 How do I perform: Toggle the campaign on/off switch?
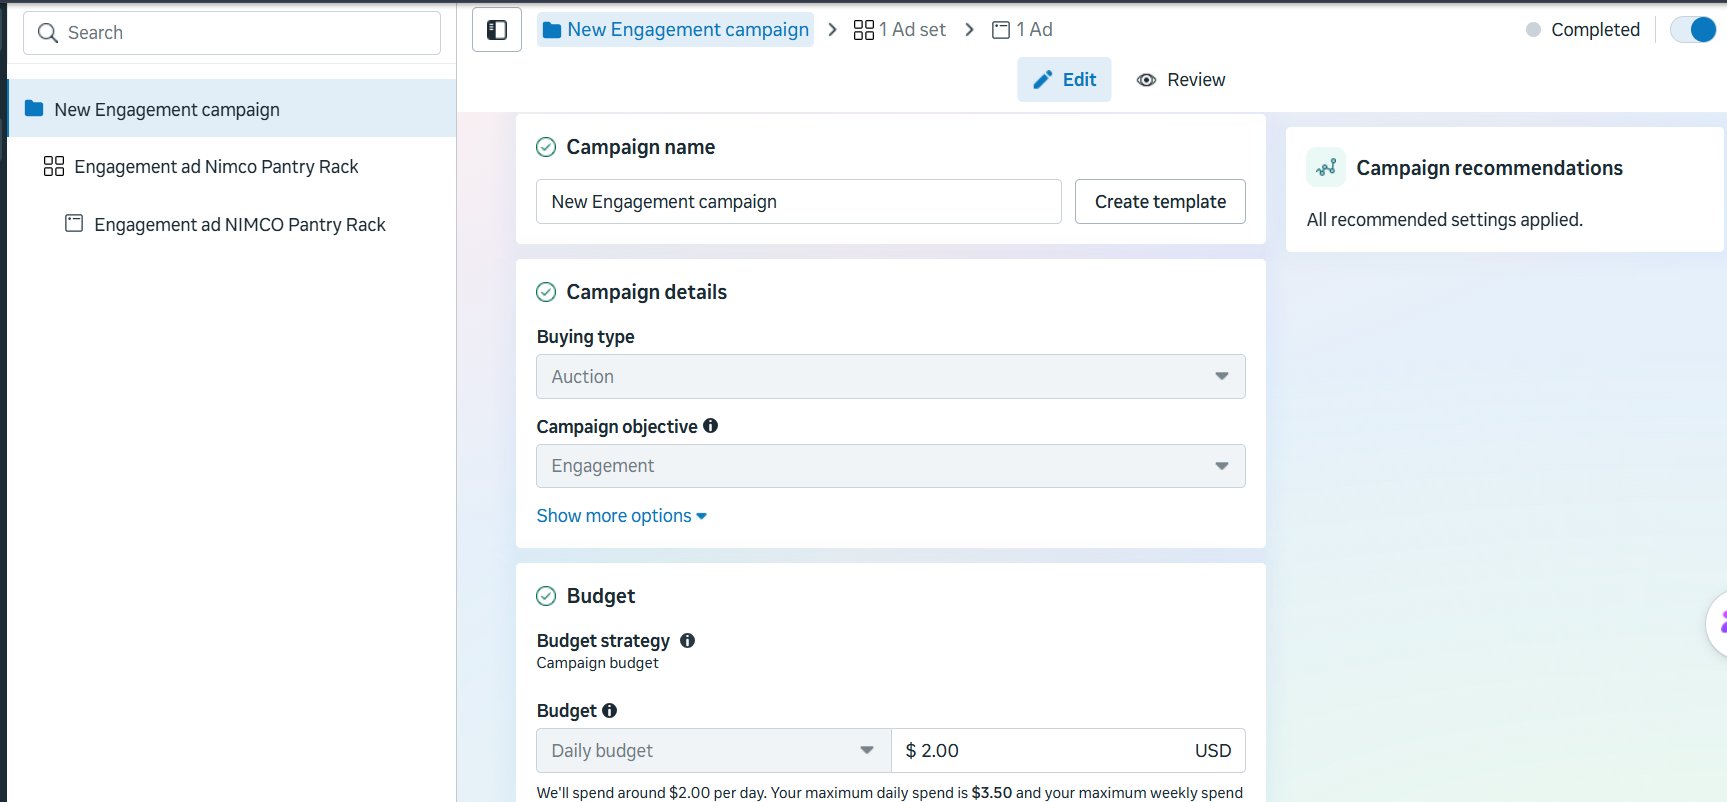coord(1694,30)
